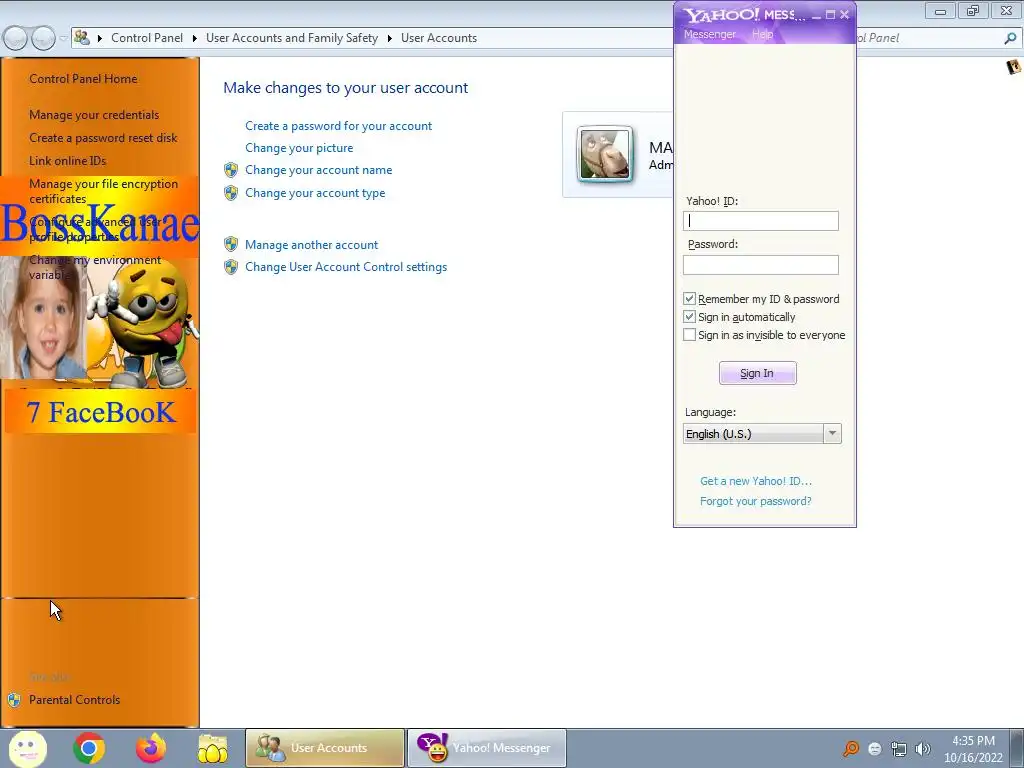This screenshot has width=1024, height=768.
Task: Click User Accounts breadcrumb segment
Action: pos(439,38)
